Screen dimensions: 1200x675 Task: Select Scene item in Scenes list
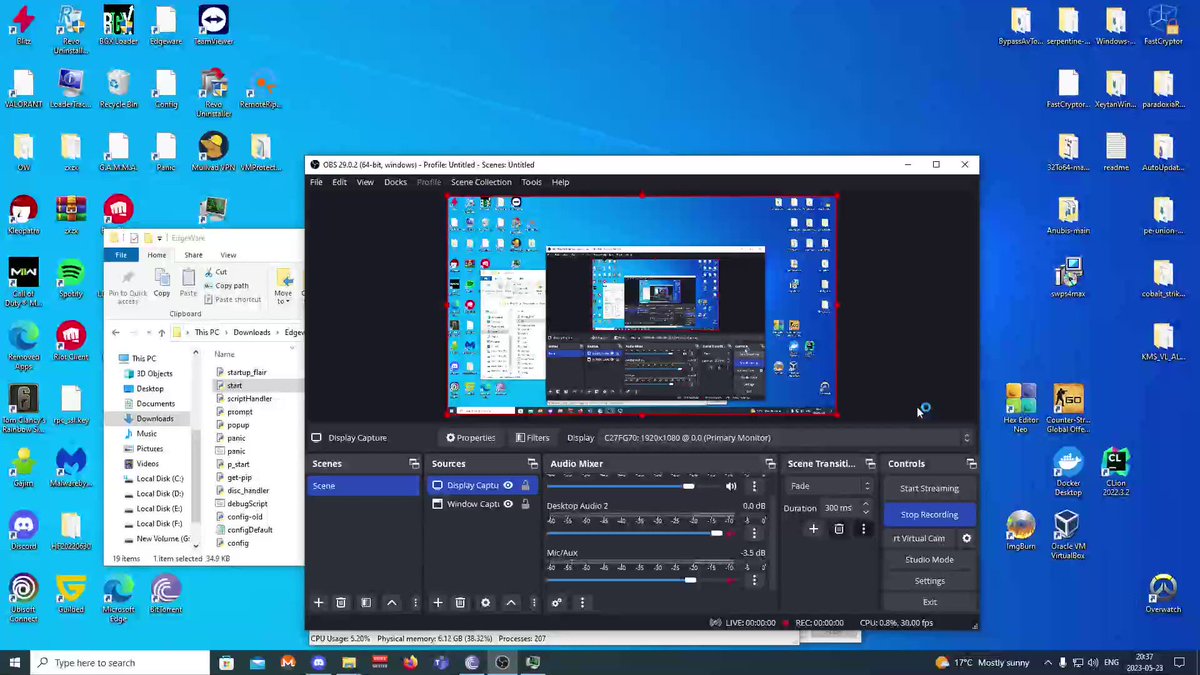coord(364,486)
